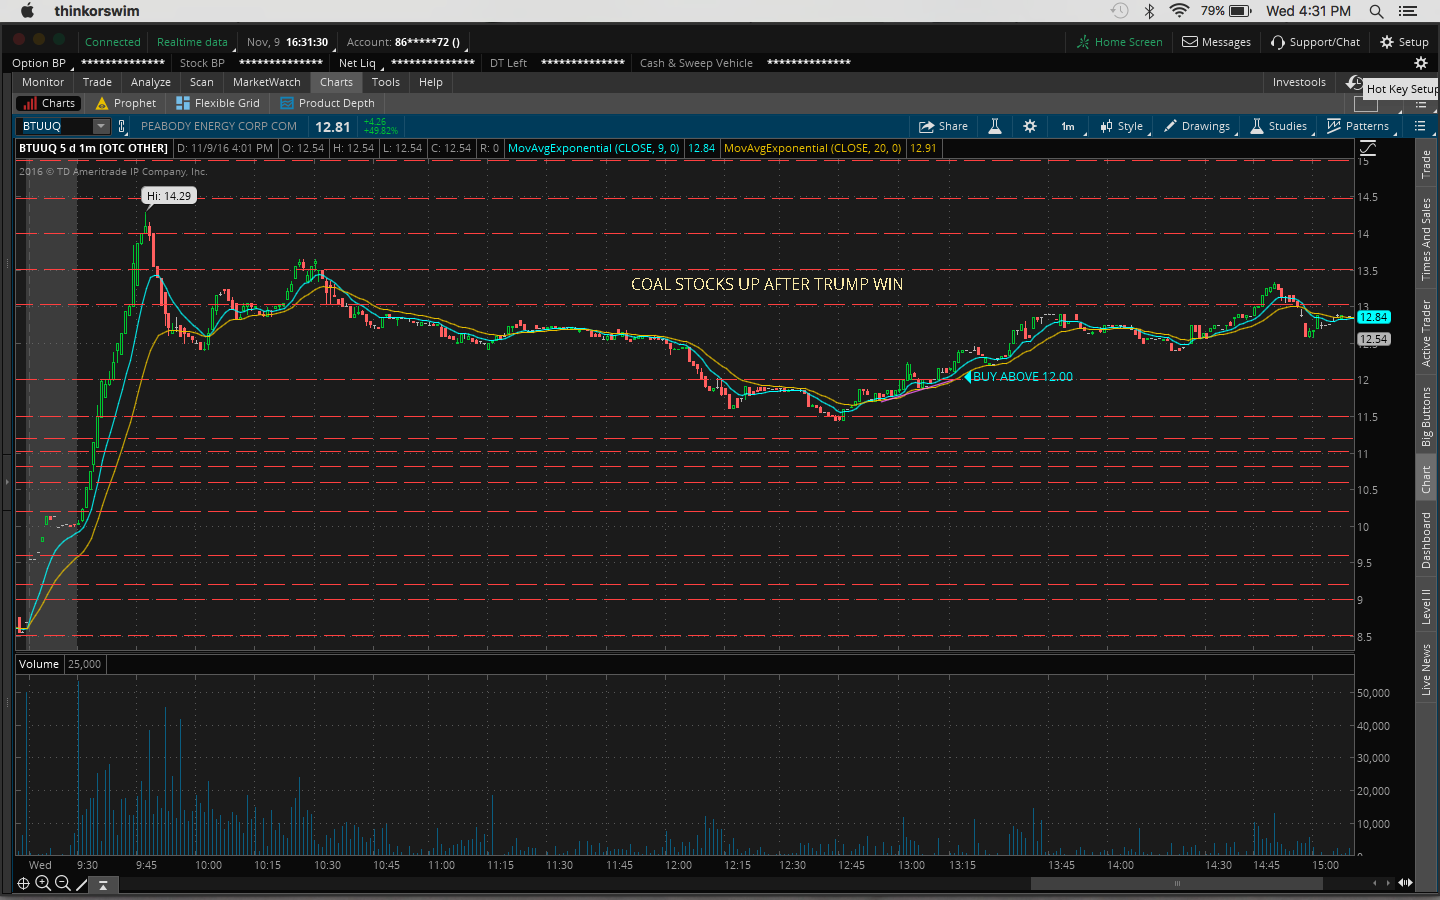The width and height of the screenshot is (1440, 900).
Task: Open the Help main tab
Action: (x=431, y=82)
